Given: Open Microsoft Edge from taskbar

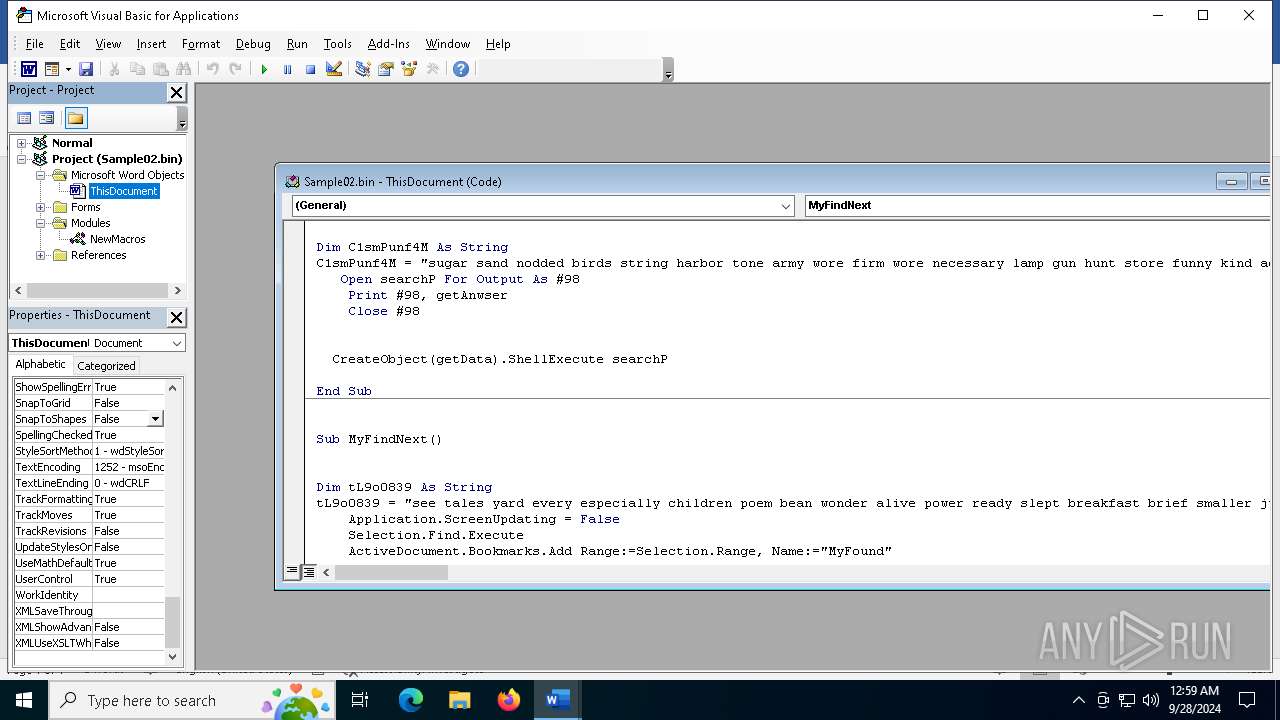Looking at the screenshot, I should 411,700.
